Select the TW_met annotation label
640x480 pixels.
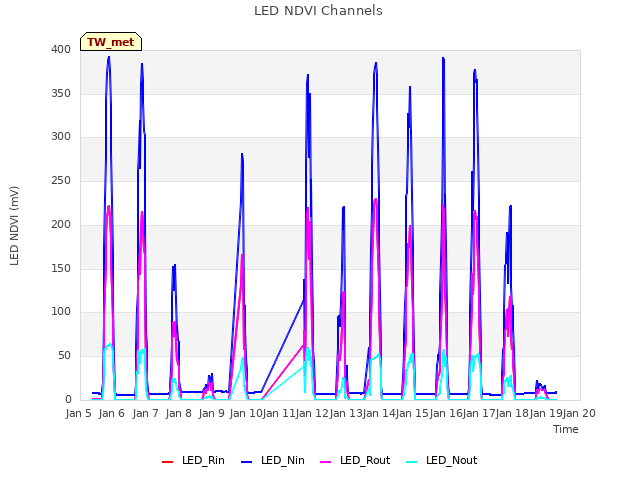click(111, 42)
